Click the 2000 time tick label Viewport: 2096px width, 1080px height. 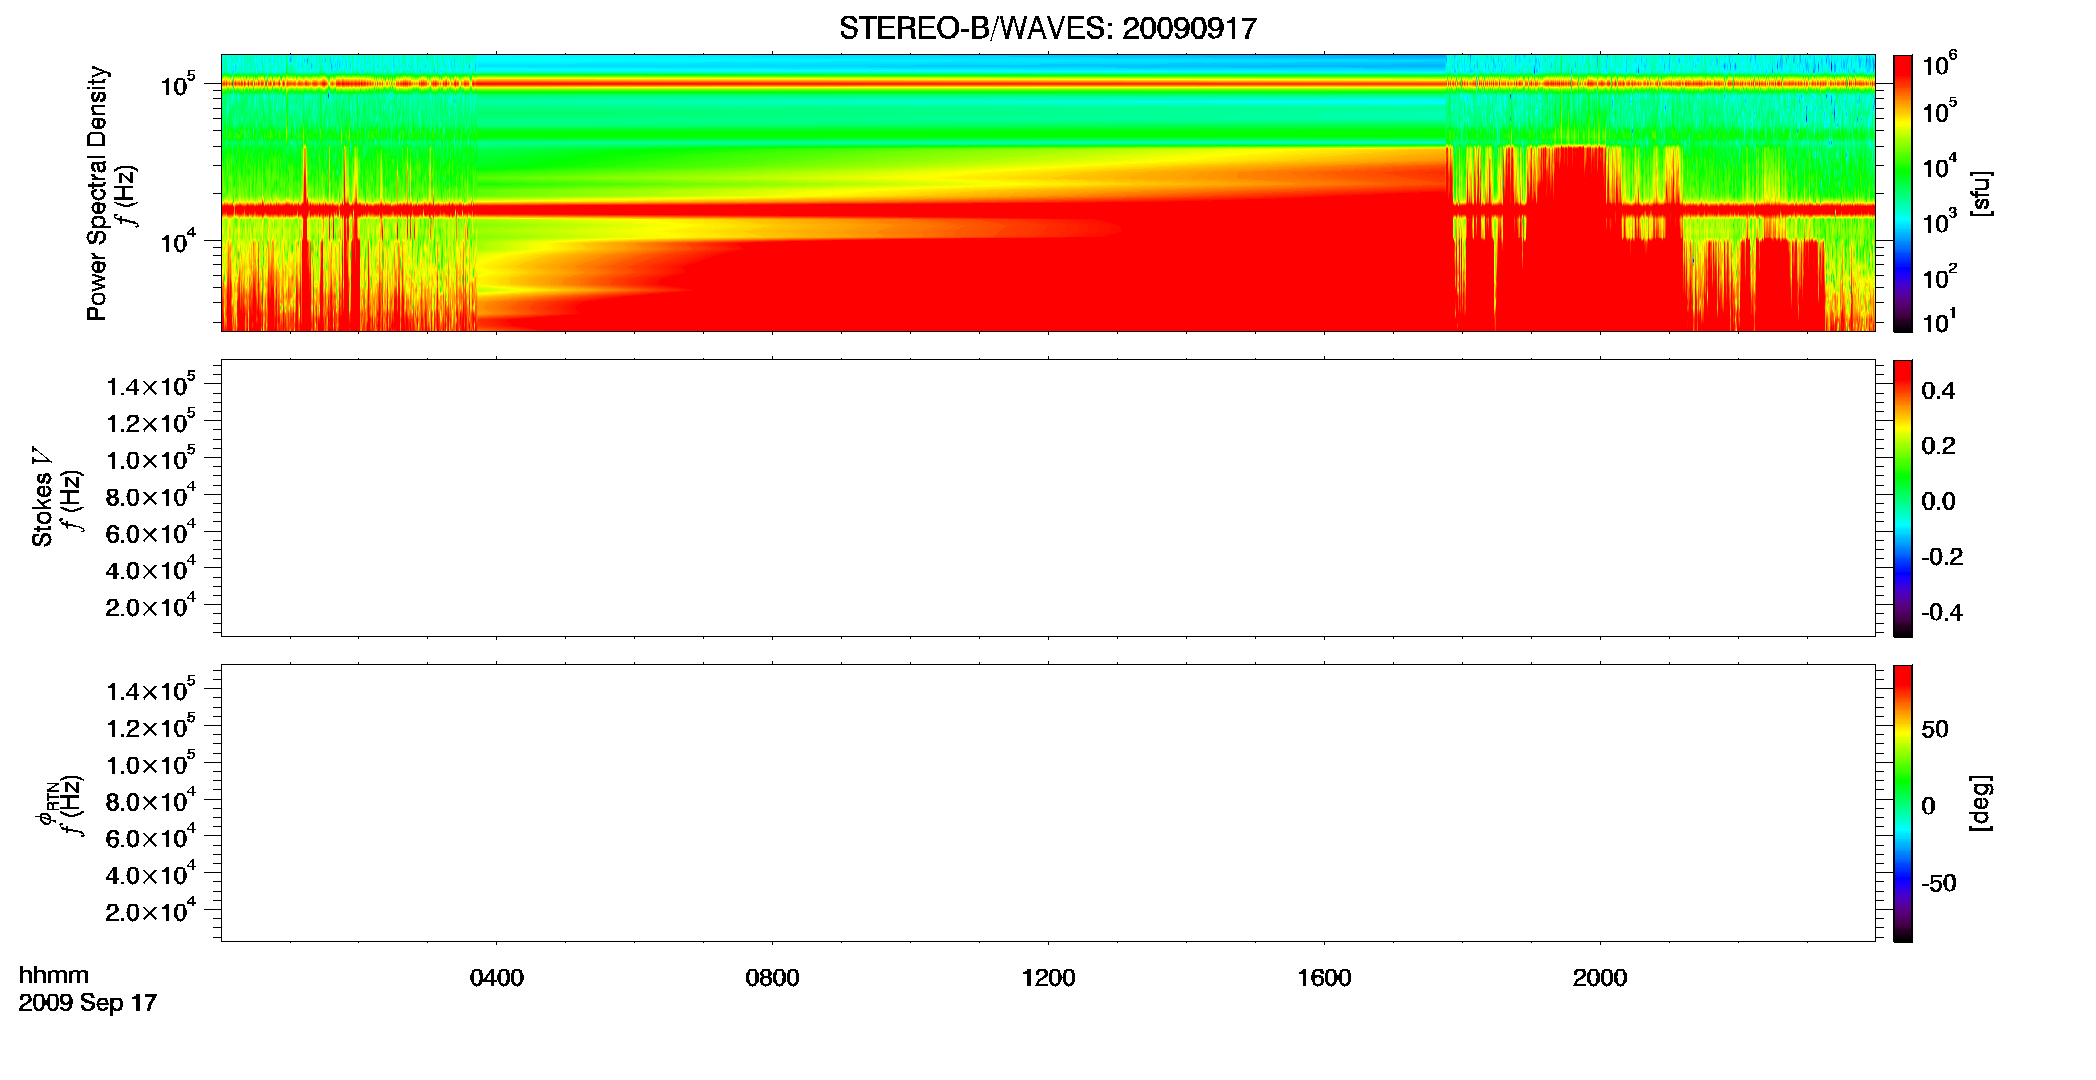point(1599,977)
